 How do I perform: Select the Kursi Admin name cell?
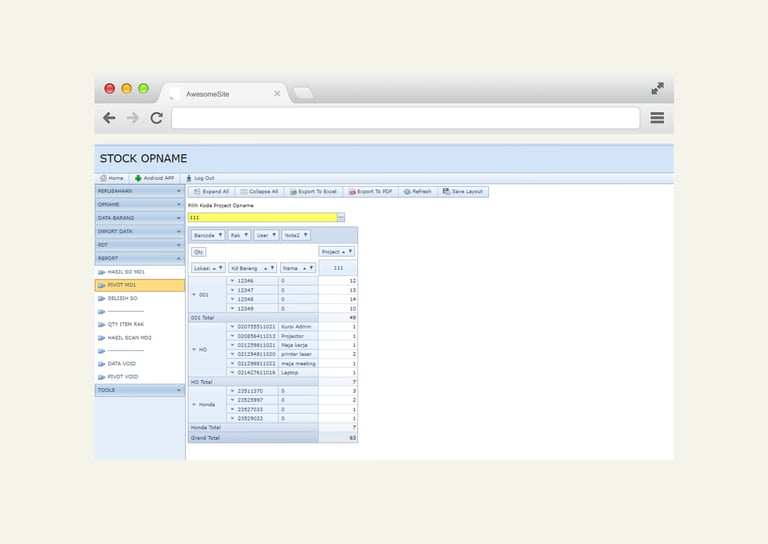coord(298,327)
